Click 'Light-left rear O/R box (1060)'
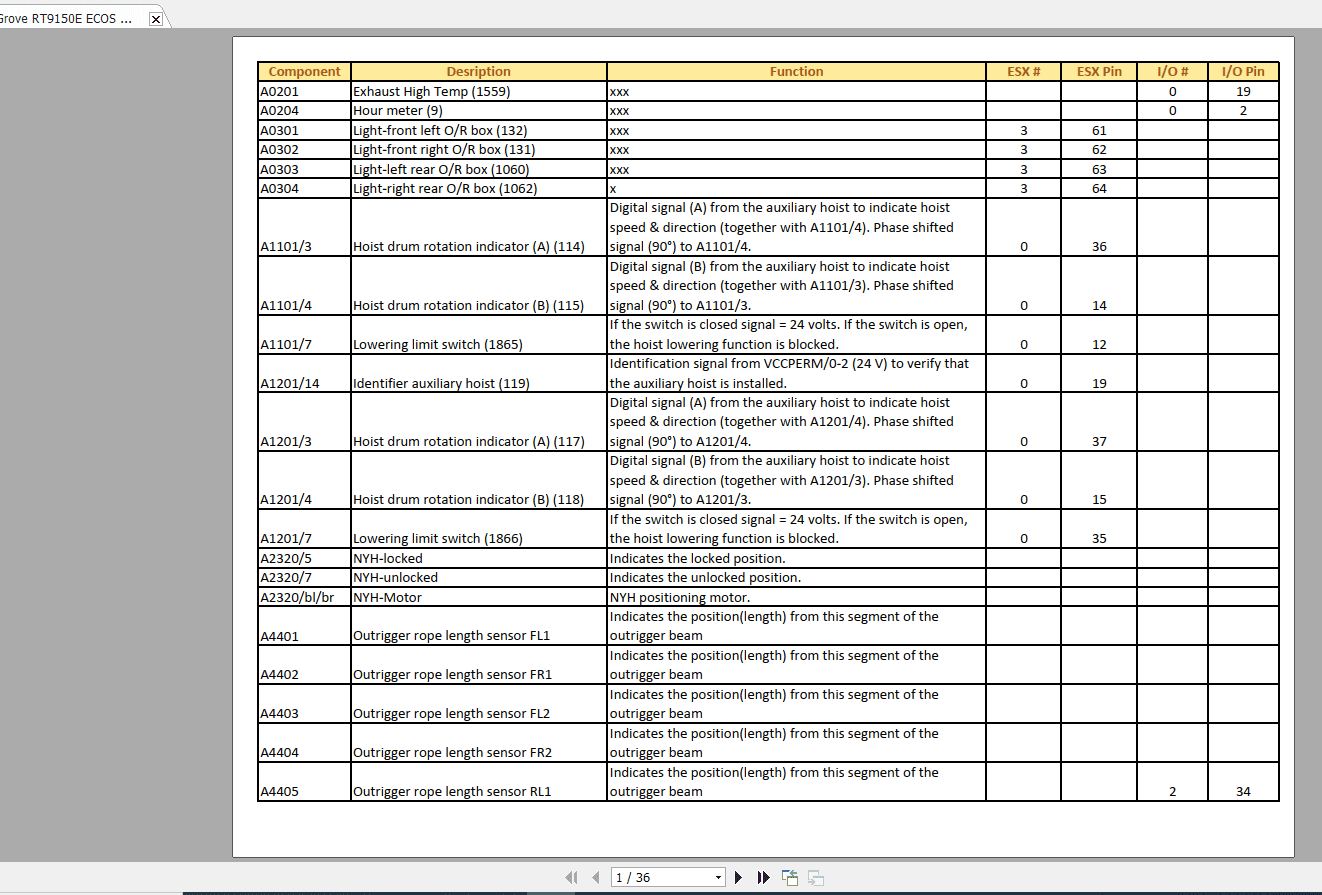This screenshot has width=1322, height=895. pos(441,169)
